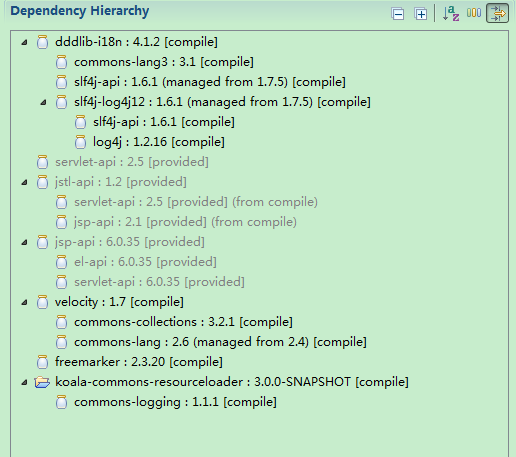Select el-api : 6.0.35 [provided]
The width and height of the screenshot is (516, 457).
point(145,262)
